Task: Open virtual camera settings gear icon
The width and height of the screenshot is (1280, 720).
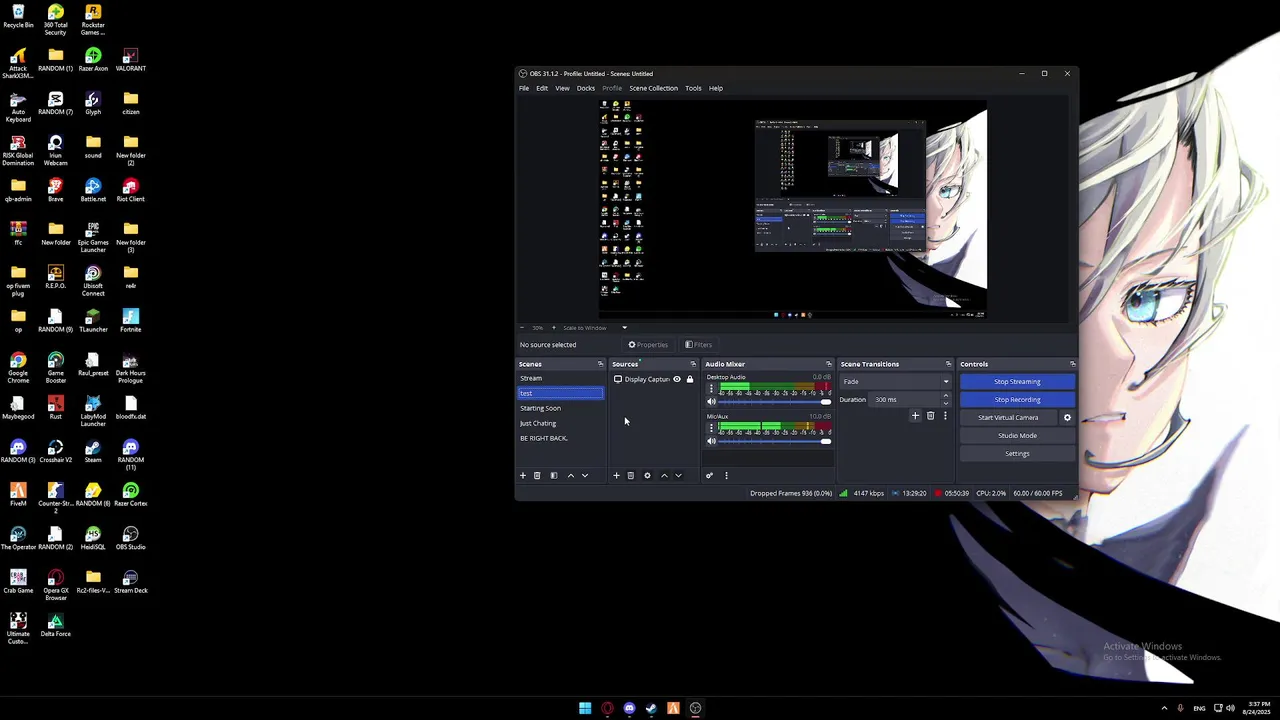Action: pos(1067,418)
